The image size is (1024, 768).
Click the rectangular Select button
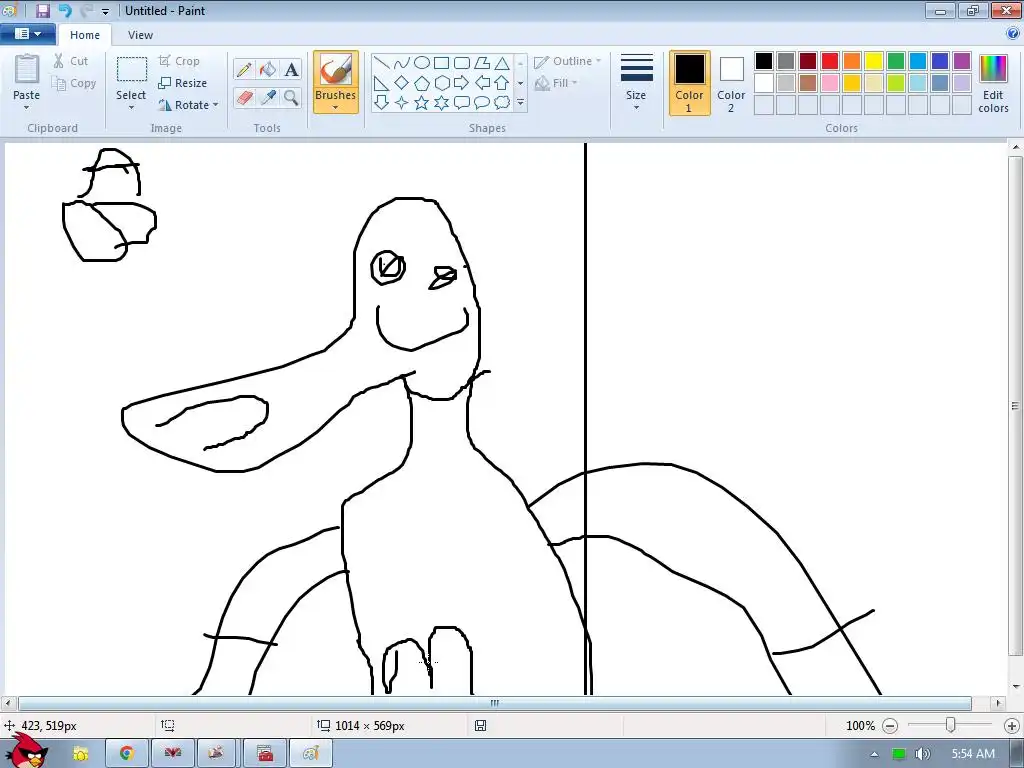pos(131,77)
